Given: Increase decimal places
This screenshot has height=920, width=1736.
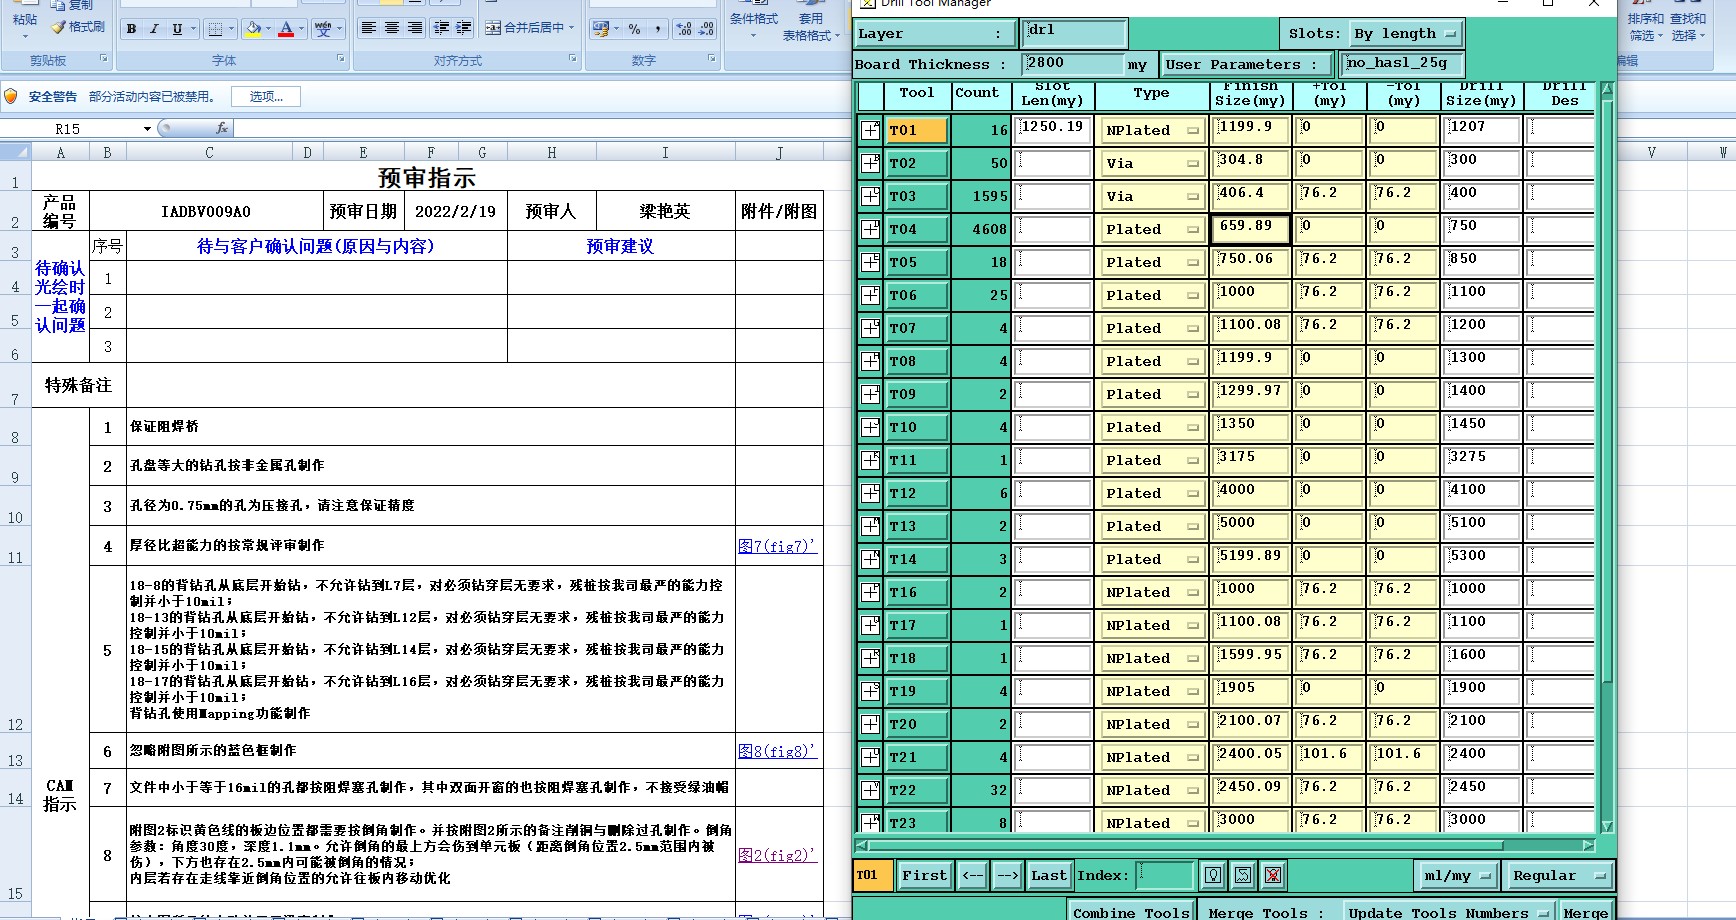Looking at the screenshot, I should tap(683, 29).
